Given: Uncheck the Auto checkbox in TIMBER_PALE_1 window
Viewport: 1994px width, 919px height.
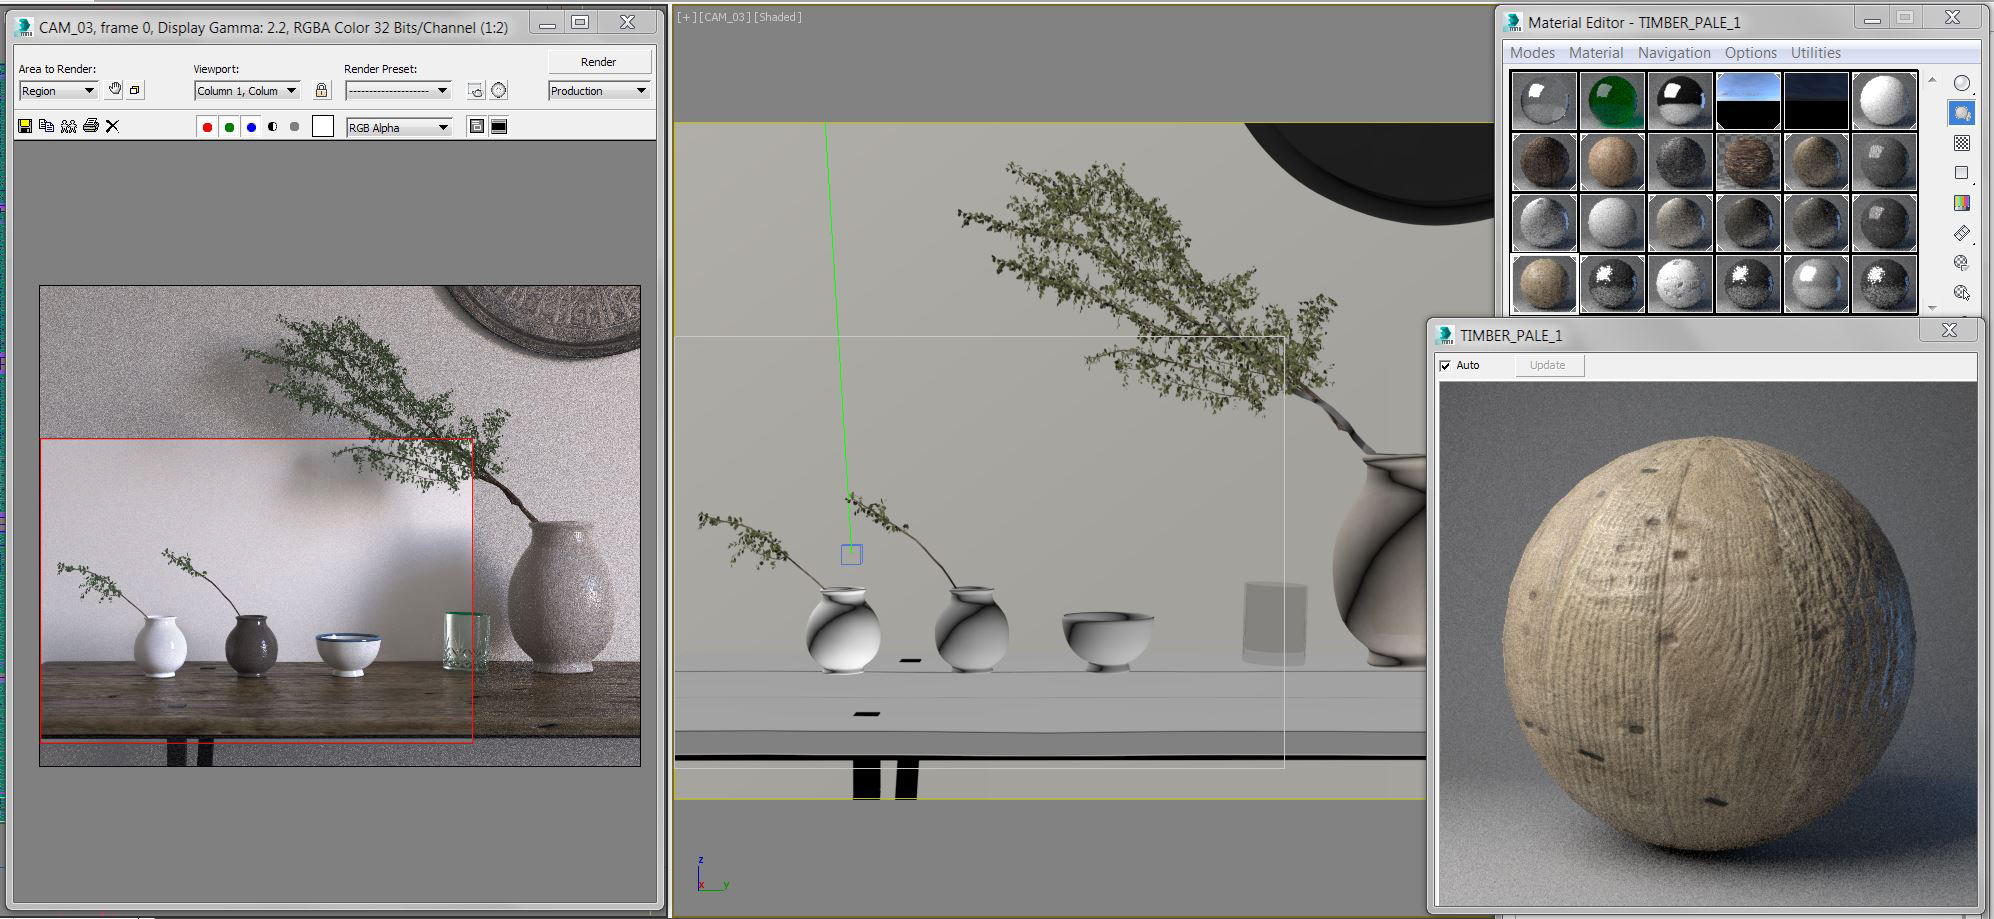Looking at the screenshot, I should pos(1444,365).
